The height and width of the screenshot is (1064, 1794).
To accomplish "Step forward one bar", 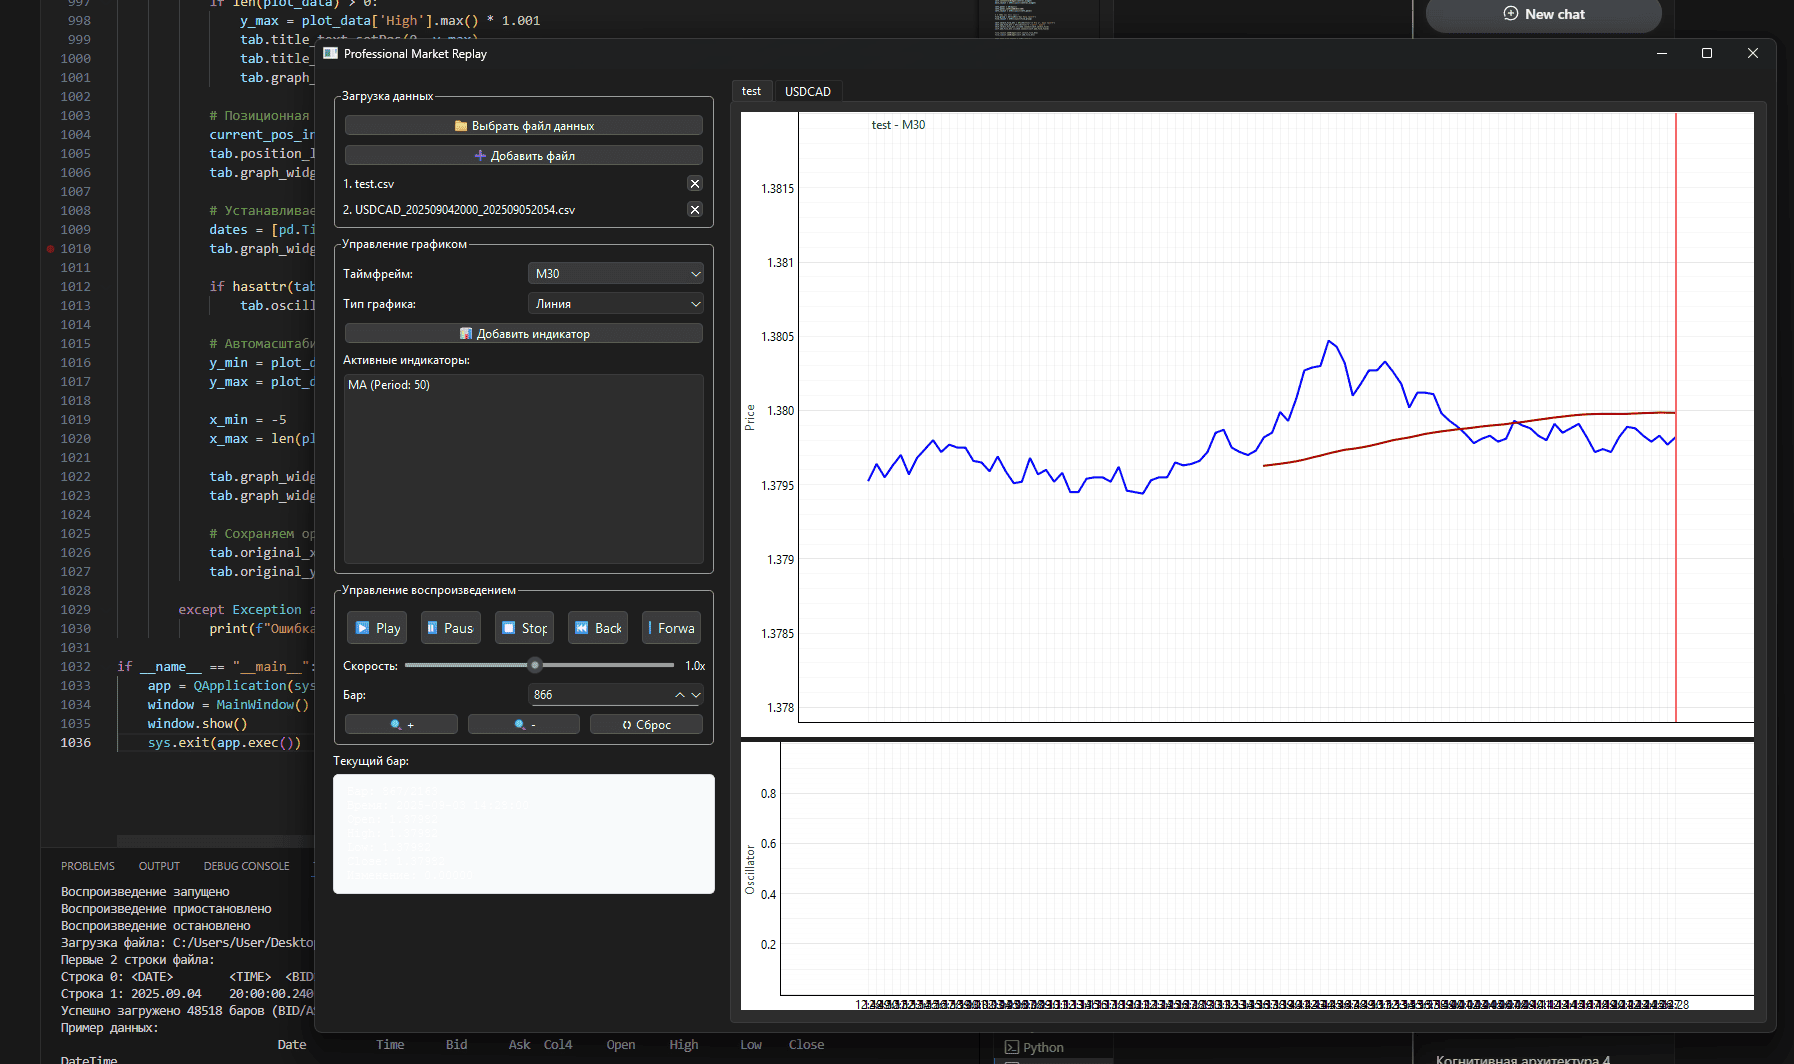I will pyautogui.click(x=671, y=628).
